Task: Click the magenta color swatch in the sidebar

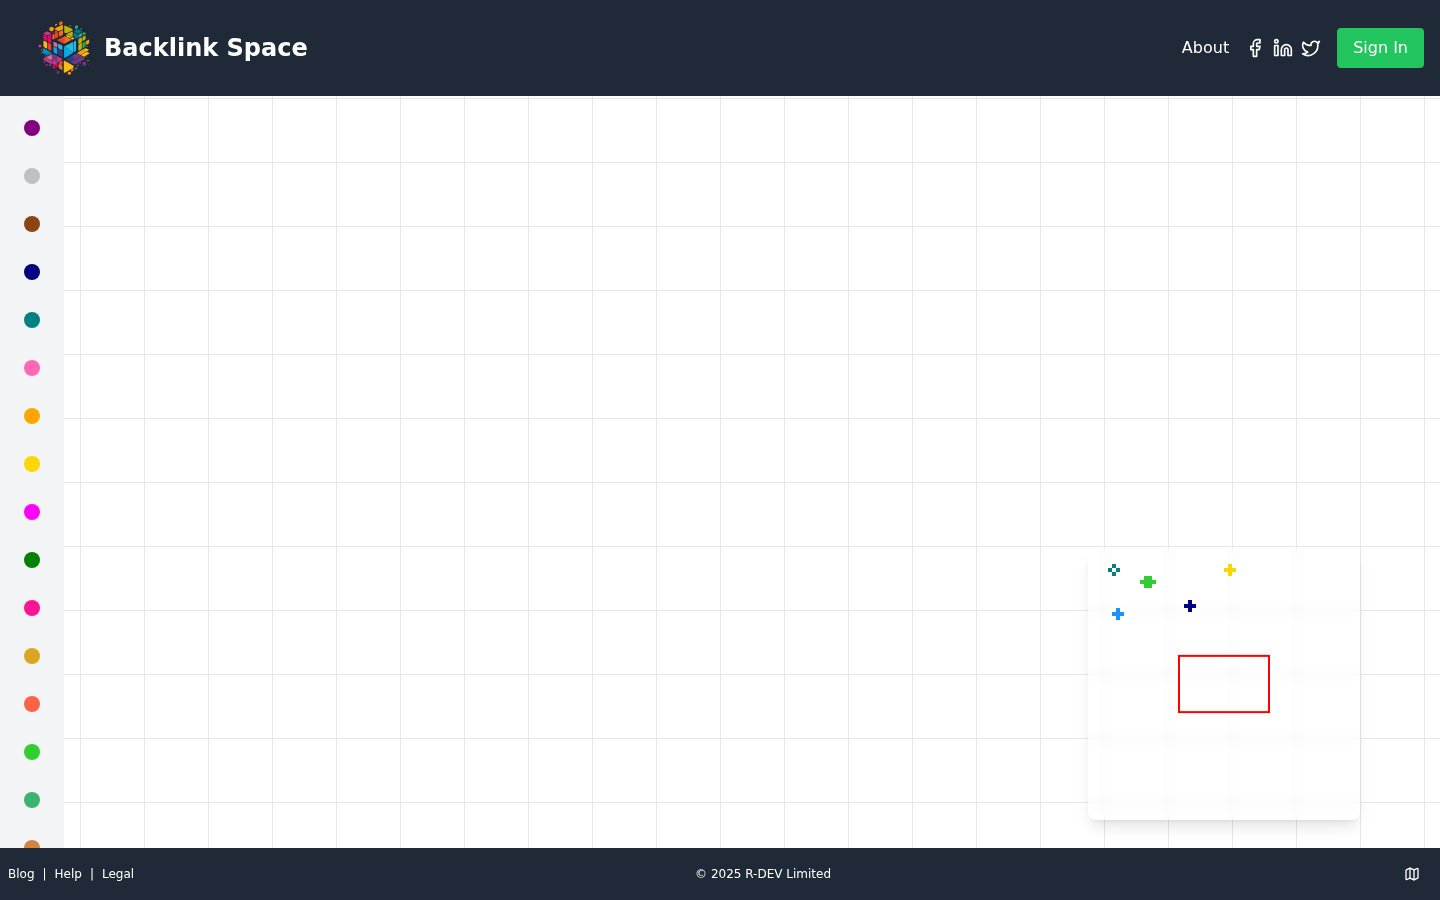Action: [32, 512]
